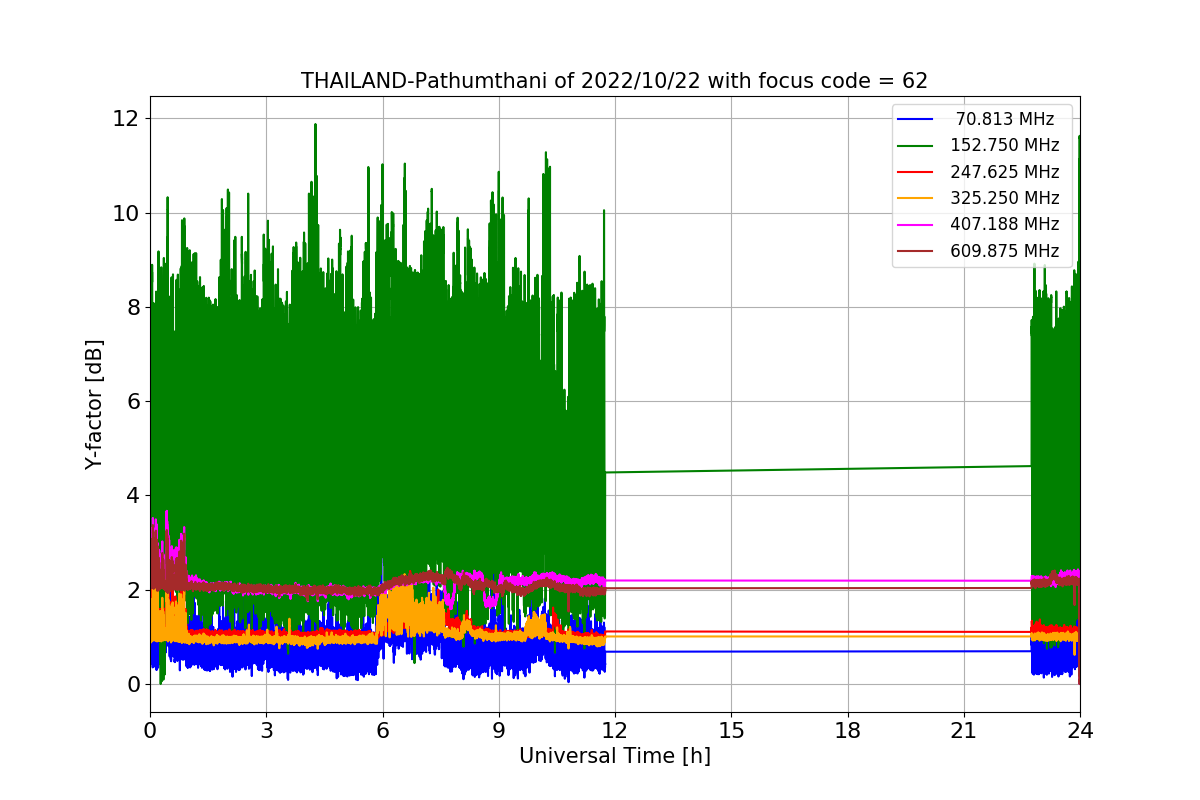Click tick label 2 on Y-factor axis

[133, 590]
